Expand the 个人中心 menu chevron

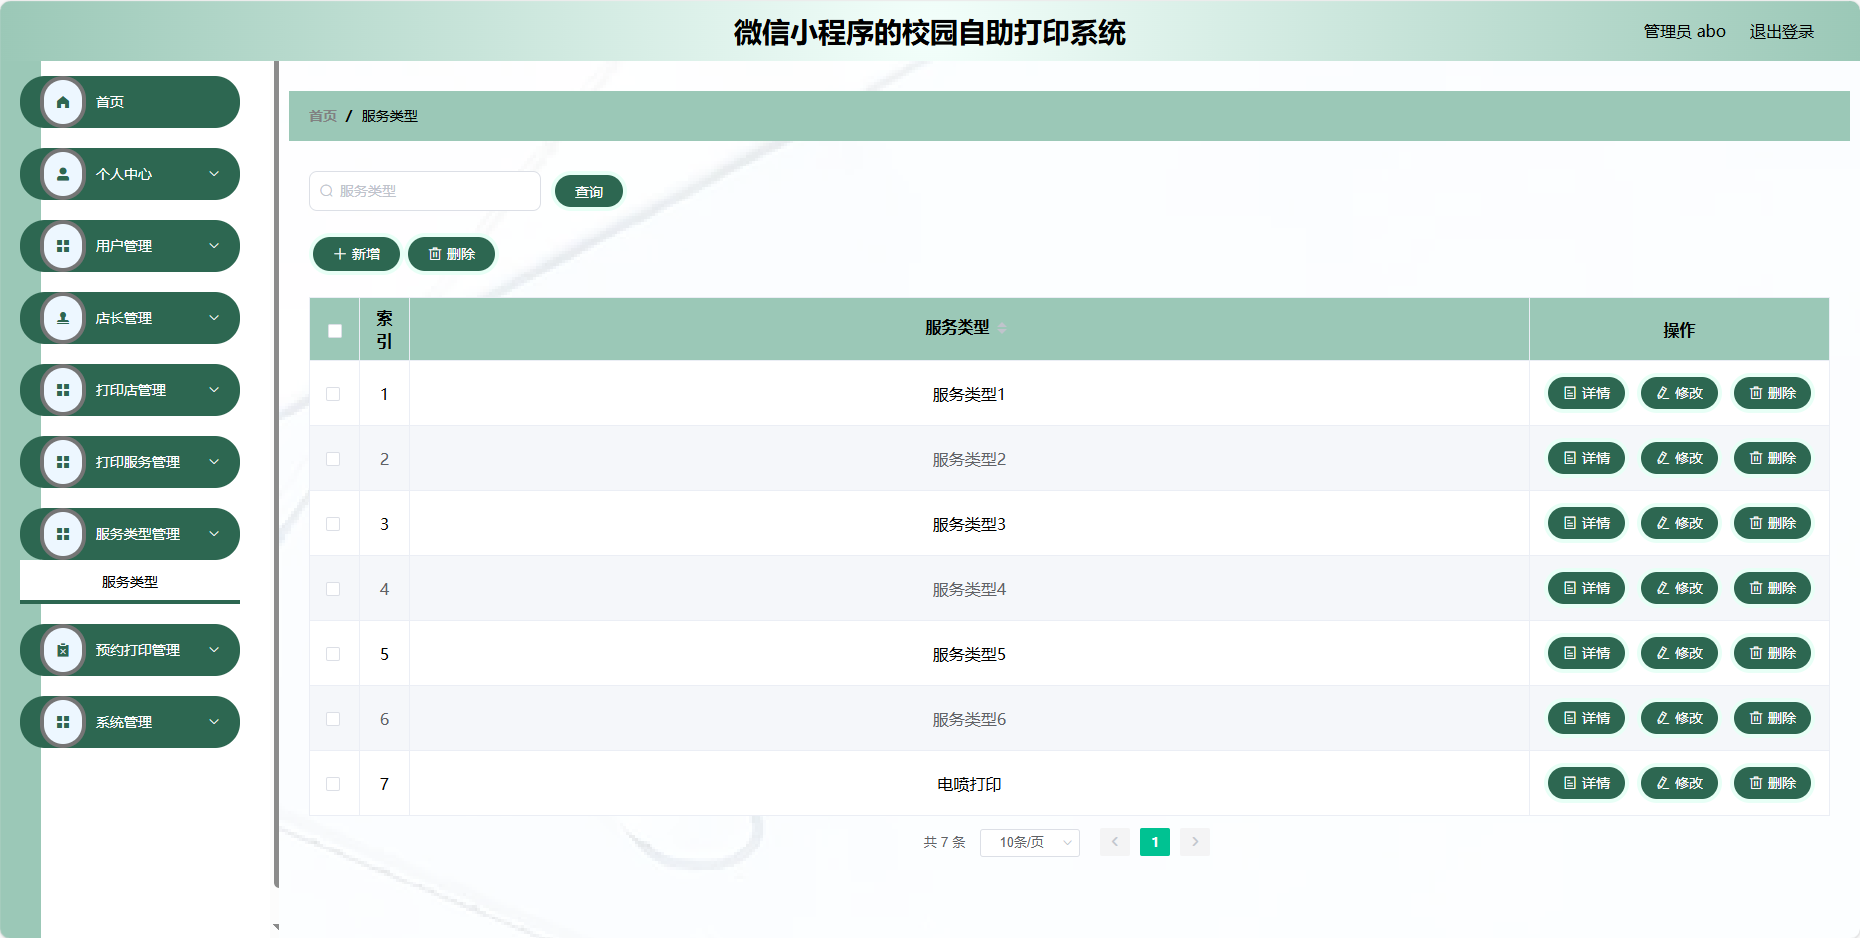pos(214,174)
